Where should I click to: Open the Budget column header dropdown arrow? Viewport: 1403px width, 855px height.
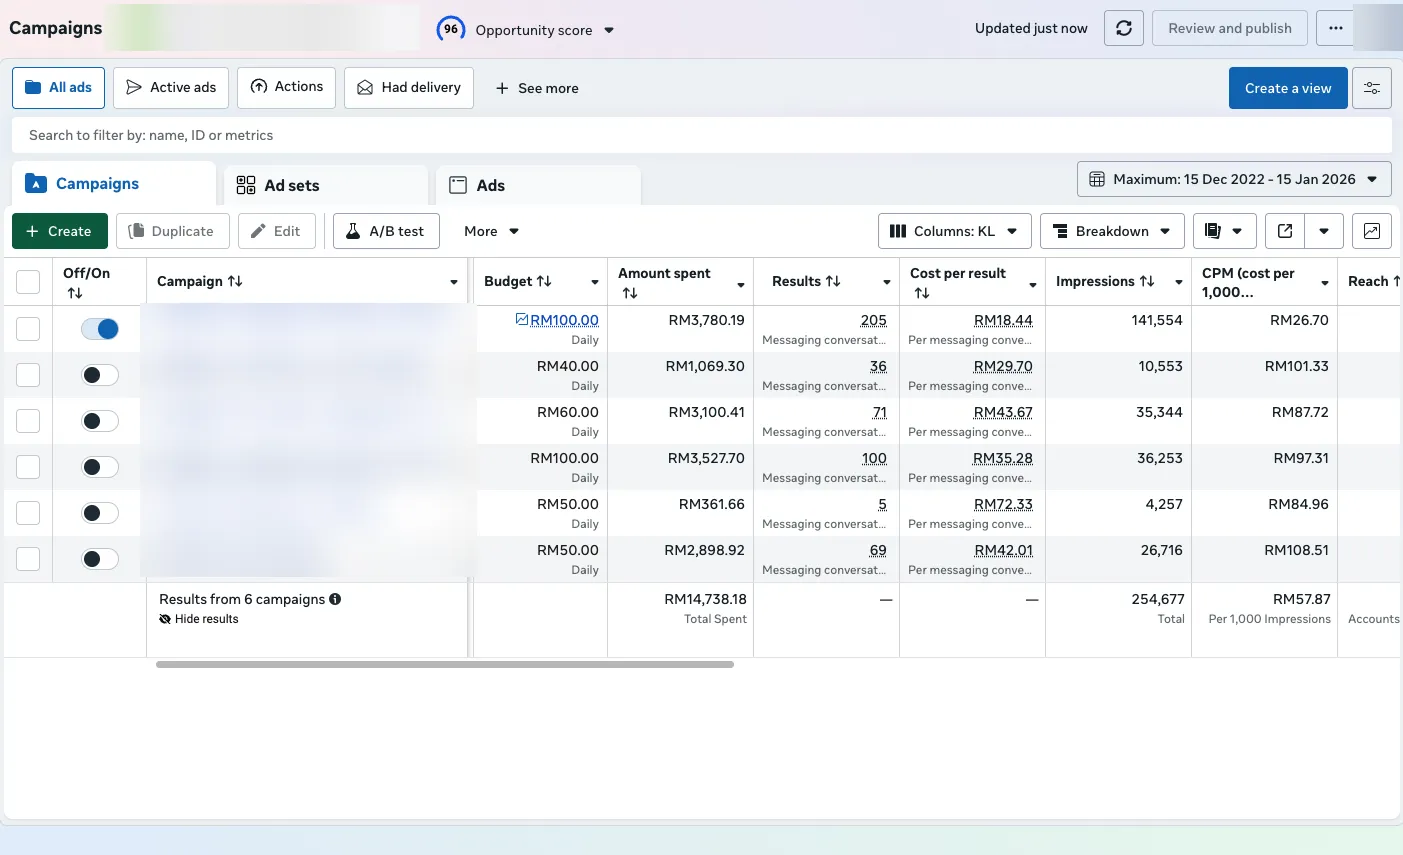click(x=595, y=283)
